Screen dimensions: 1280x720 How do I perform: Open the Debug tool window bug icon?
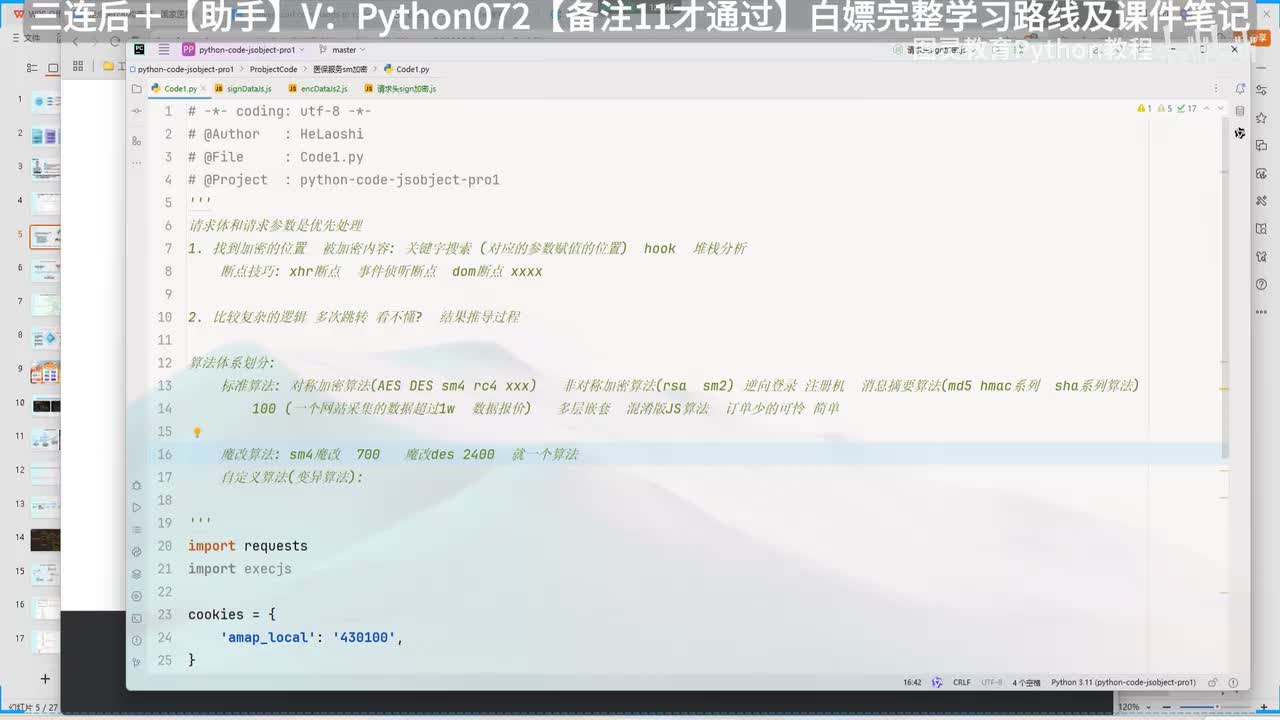(x=137, y=485)
